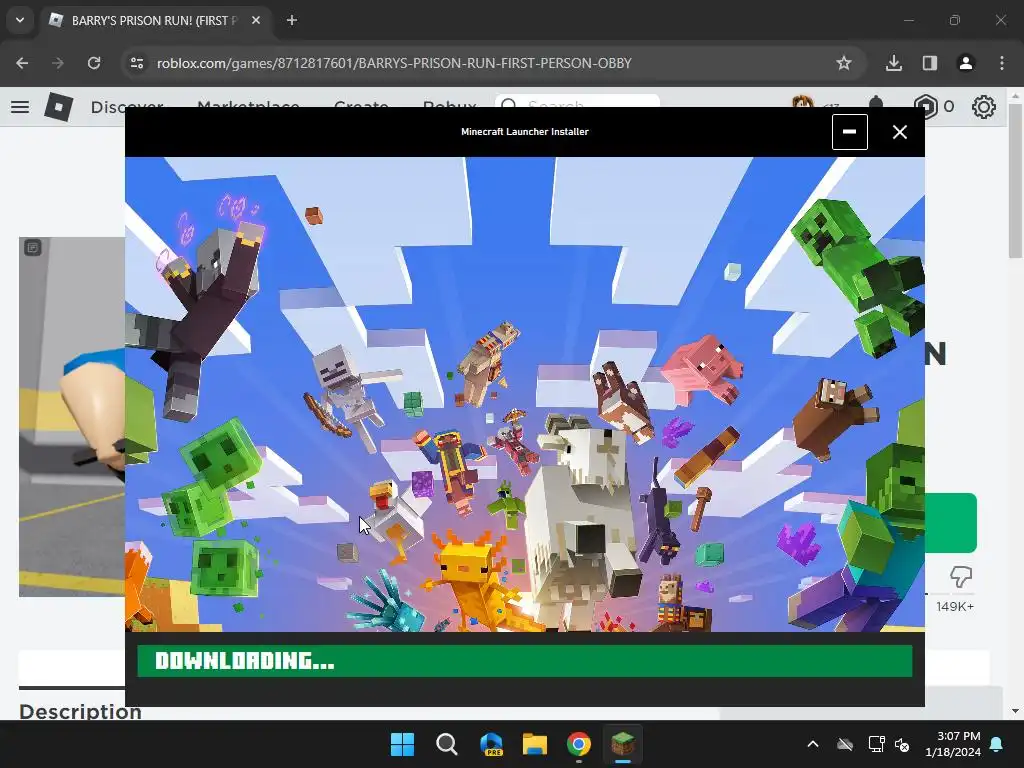The image size is (1024, 768).
Task: Click the roblox.com URL address field
Action: click(394, 63)
